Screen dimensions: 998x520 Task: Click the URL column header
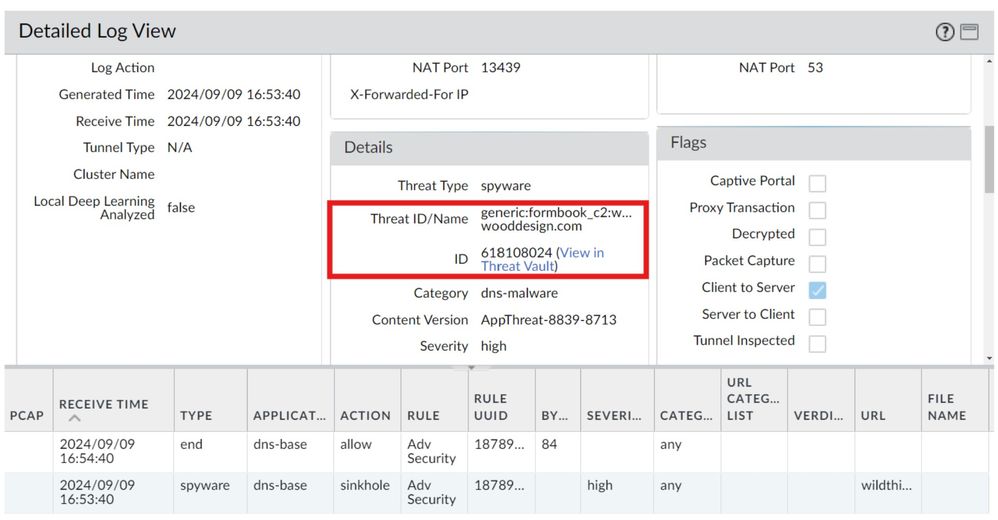[873, 415]
